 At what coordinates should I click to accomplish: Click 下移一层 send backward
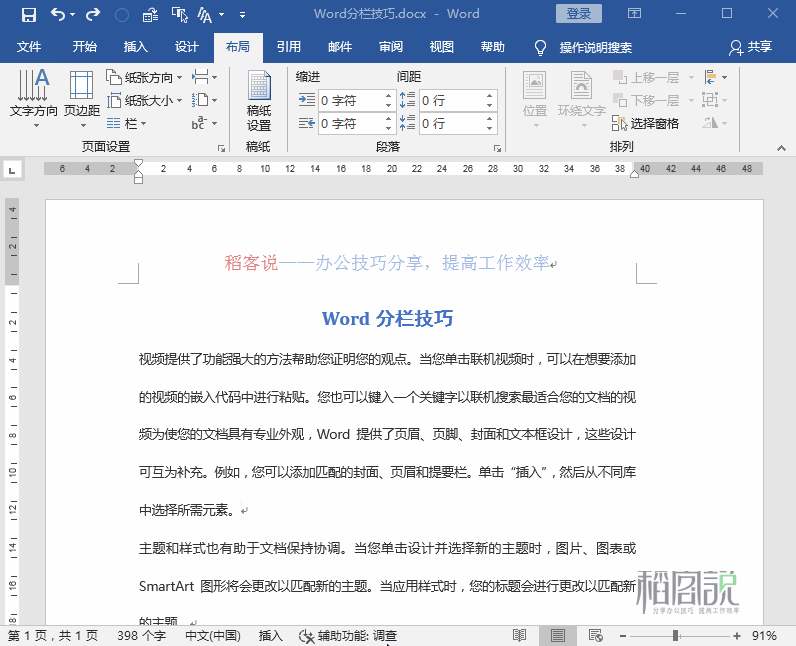(x=647, y=100)
